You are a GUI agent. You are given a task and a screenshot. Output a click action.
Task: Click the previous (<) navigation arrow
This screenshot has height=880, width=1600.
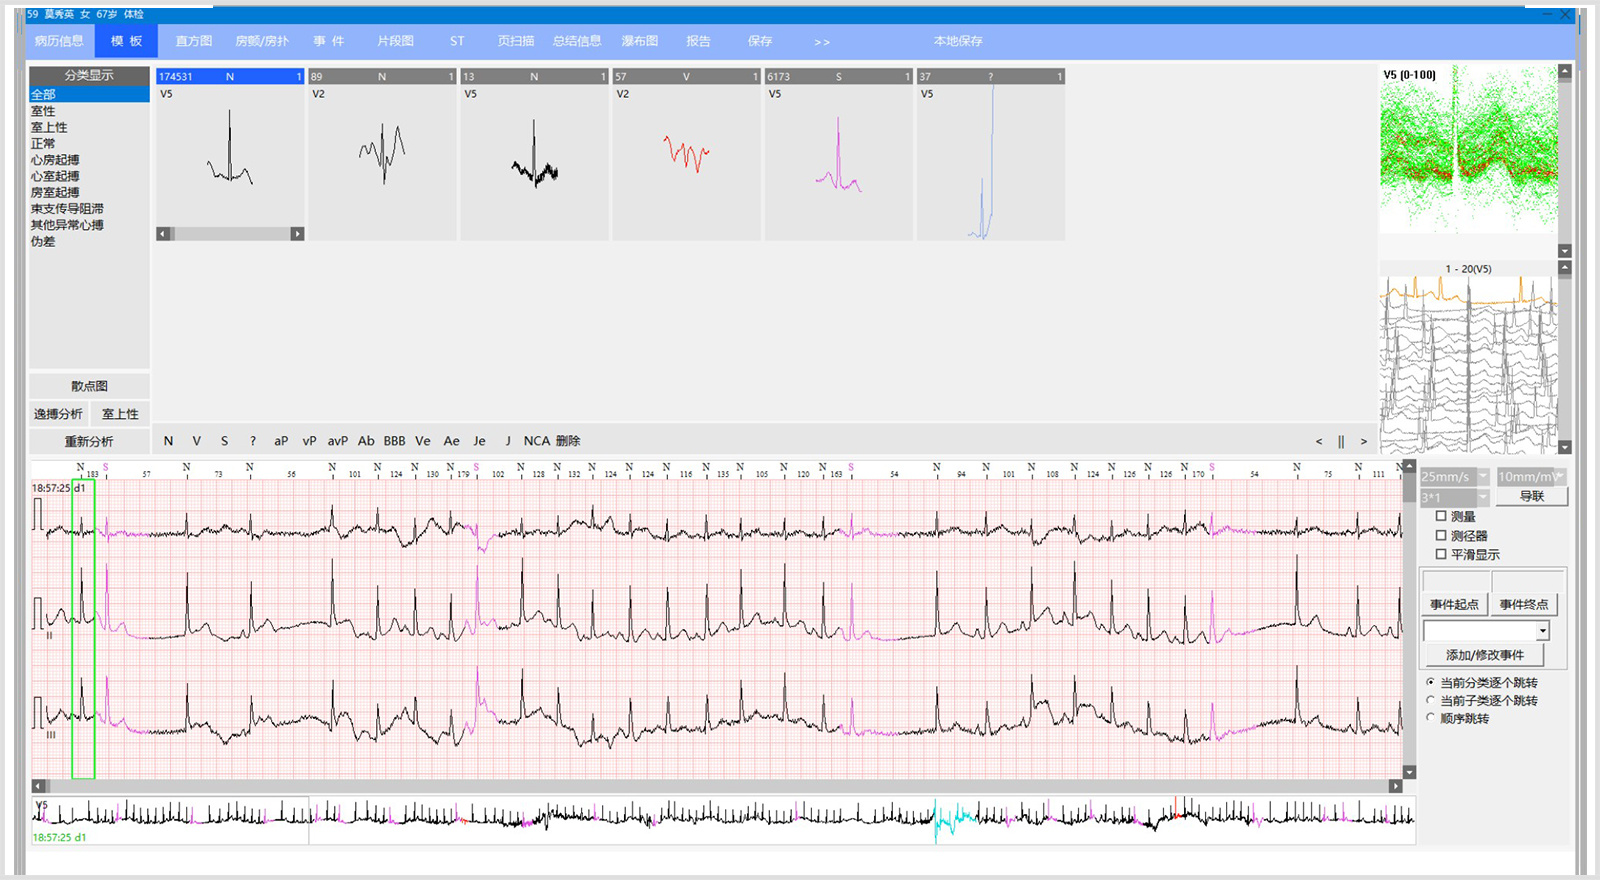coord(1319,441)
